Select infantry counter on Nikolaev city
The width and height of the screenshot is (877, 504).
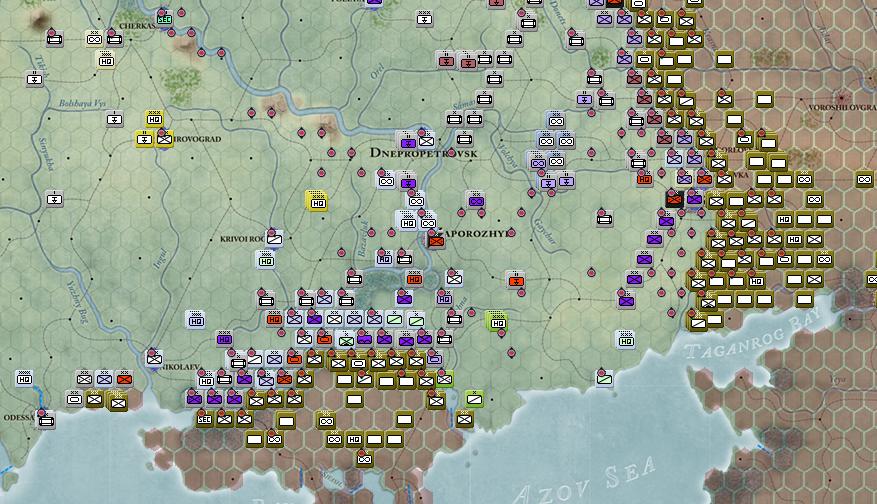(x=154, y=358)
